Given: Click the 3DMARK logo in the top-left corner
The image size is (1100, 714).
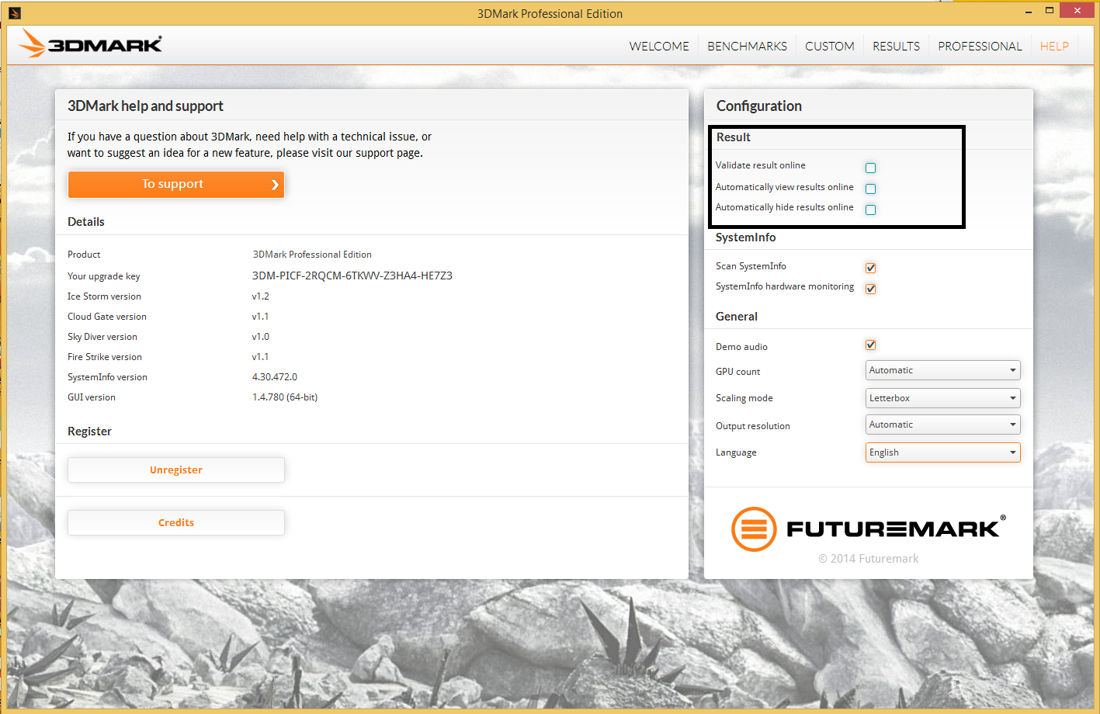Looking at the screenshot, I should coord(90,44).
